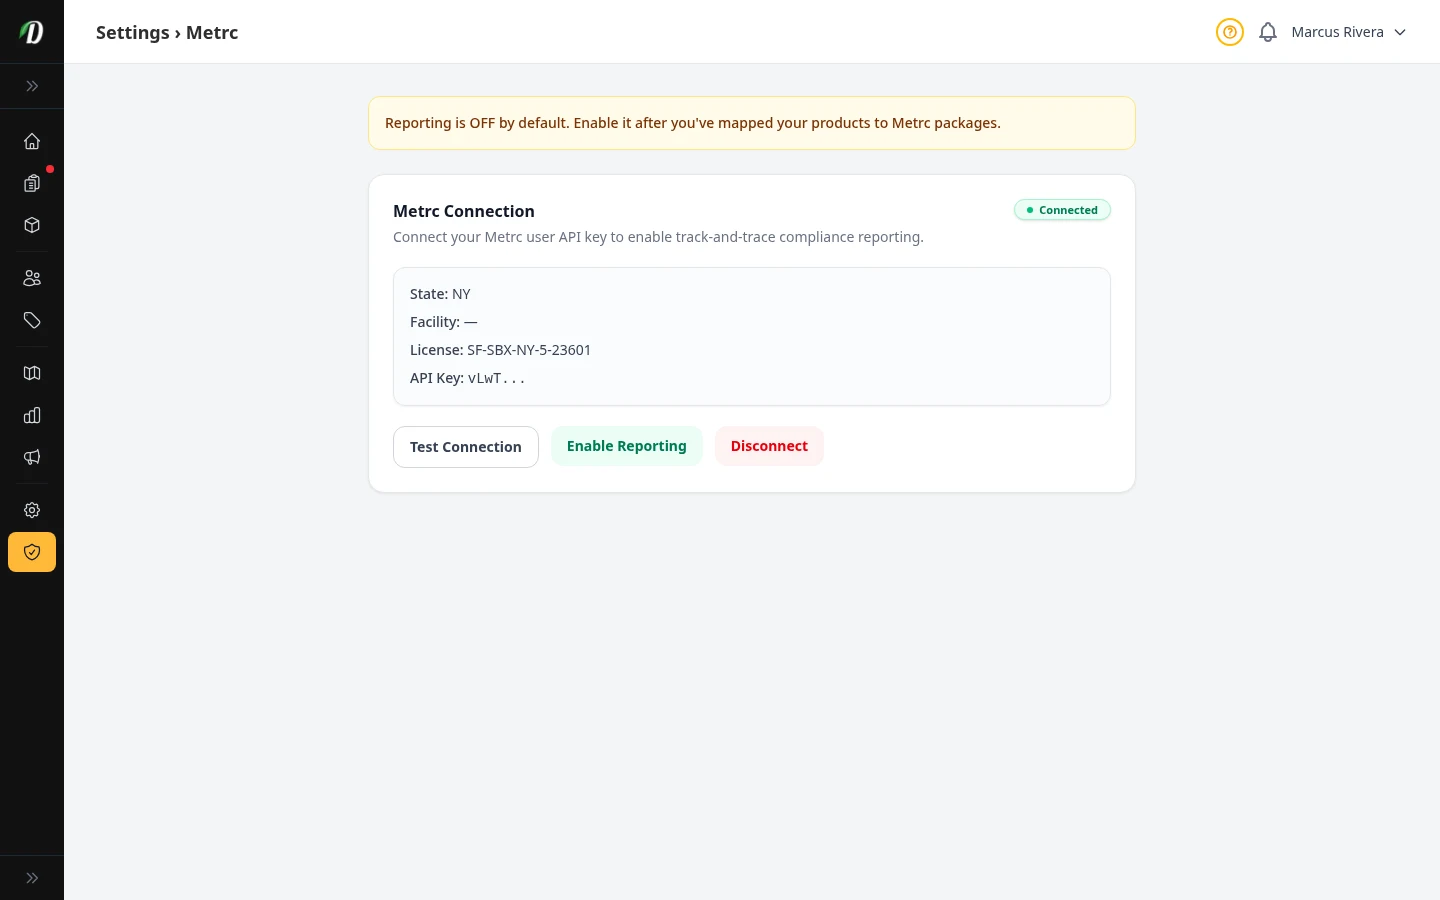This screenshot has height=900, width=1440.
Task: Open the gear settings icon
Action: (x=32, y=510)
